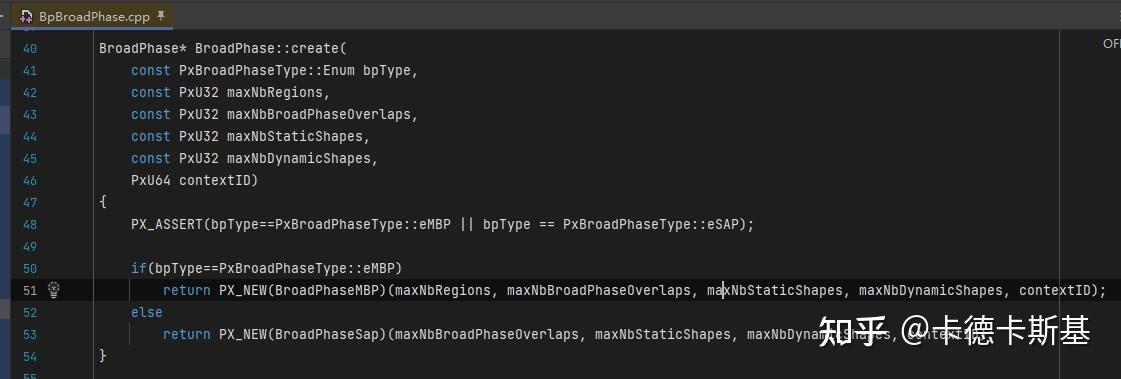
Task: Click the opening brace on line 47
Action: 103,202
